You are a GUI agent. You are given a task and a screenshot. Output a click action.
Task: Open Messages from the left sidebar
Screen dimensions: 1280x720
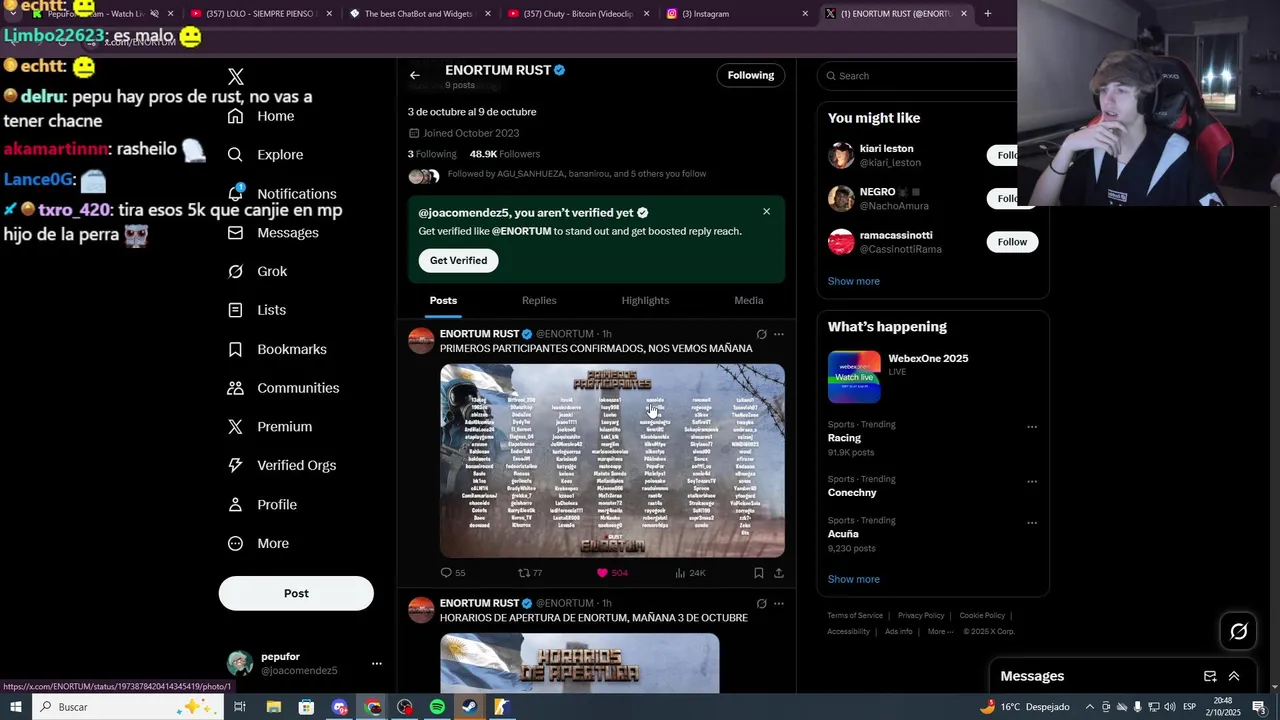[x=273, y=232]
